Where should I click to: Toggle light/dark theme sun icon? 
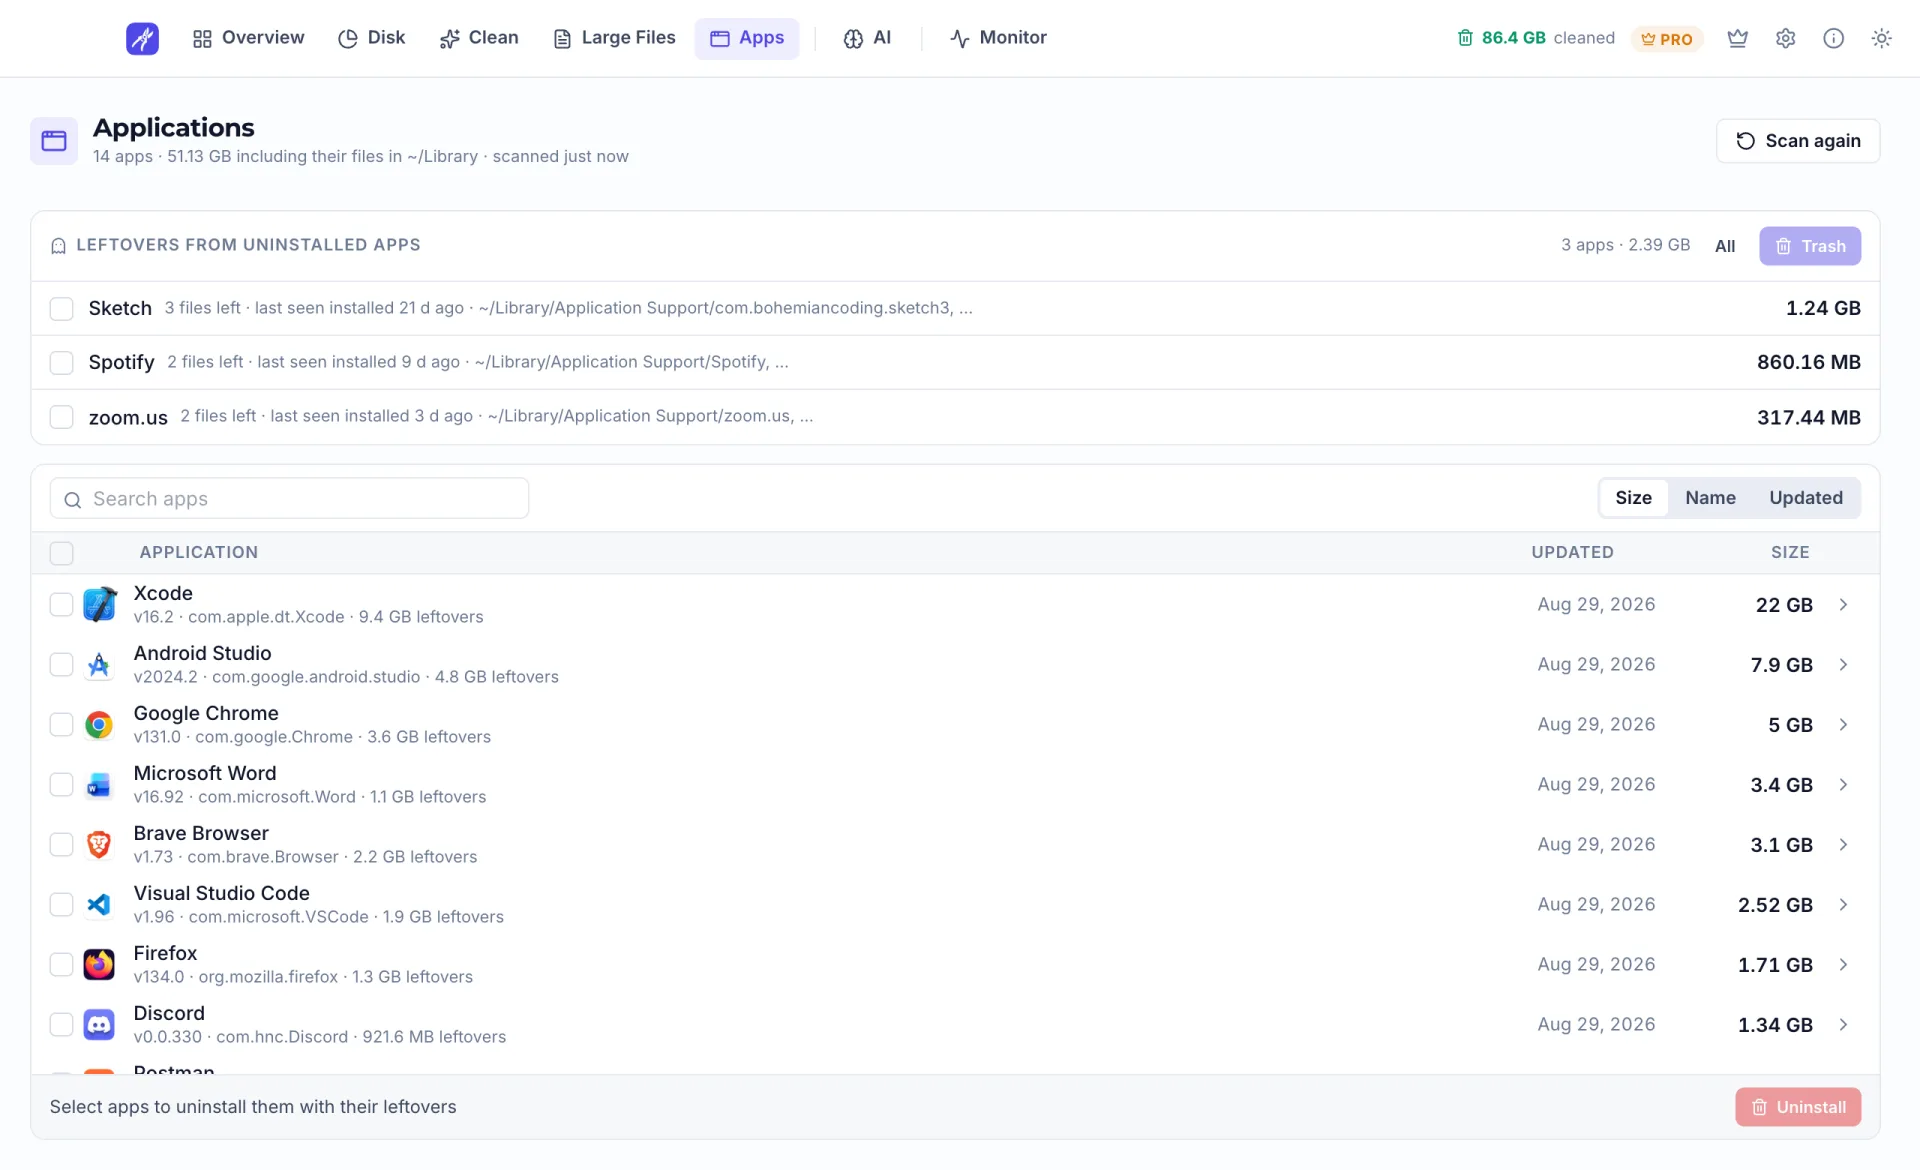point(1881,38)
